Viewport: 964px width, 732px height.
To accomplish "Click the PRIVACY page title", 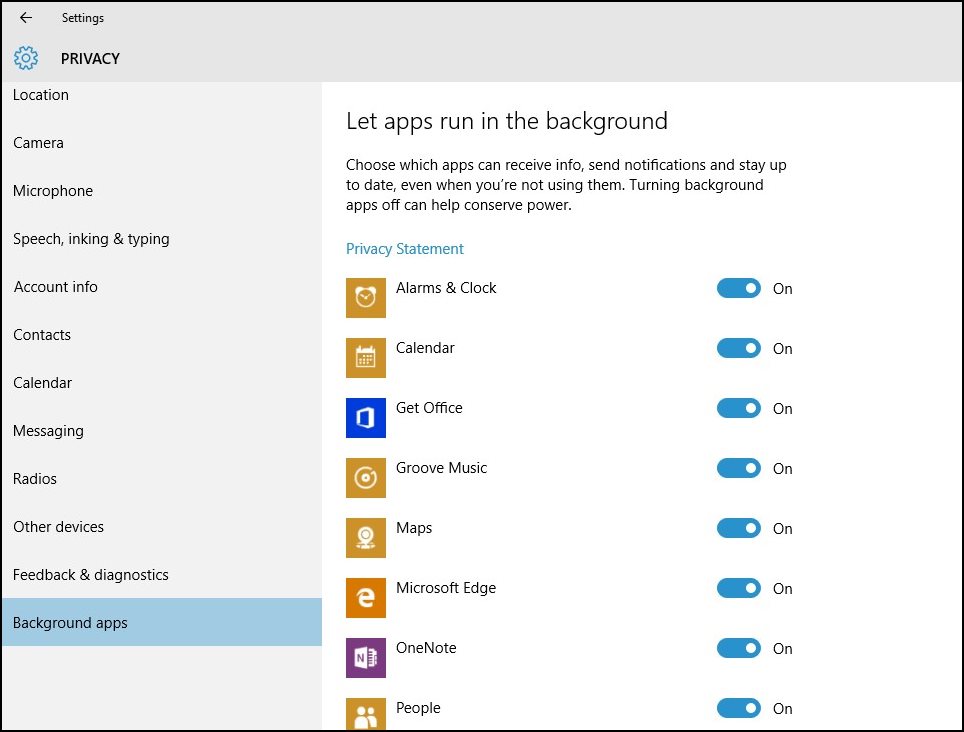I will coord(90,59).
